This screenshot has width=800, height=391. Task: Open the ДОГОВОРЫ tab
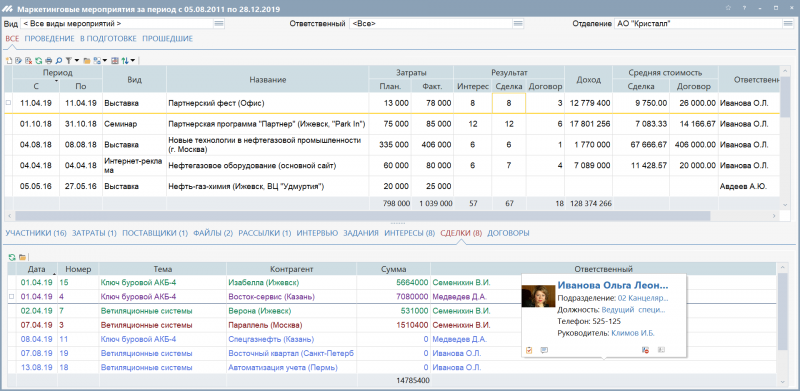508,233
